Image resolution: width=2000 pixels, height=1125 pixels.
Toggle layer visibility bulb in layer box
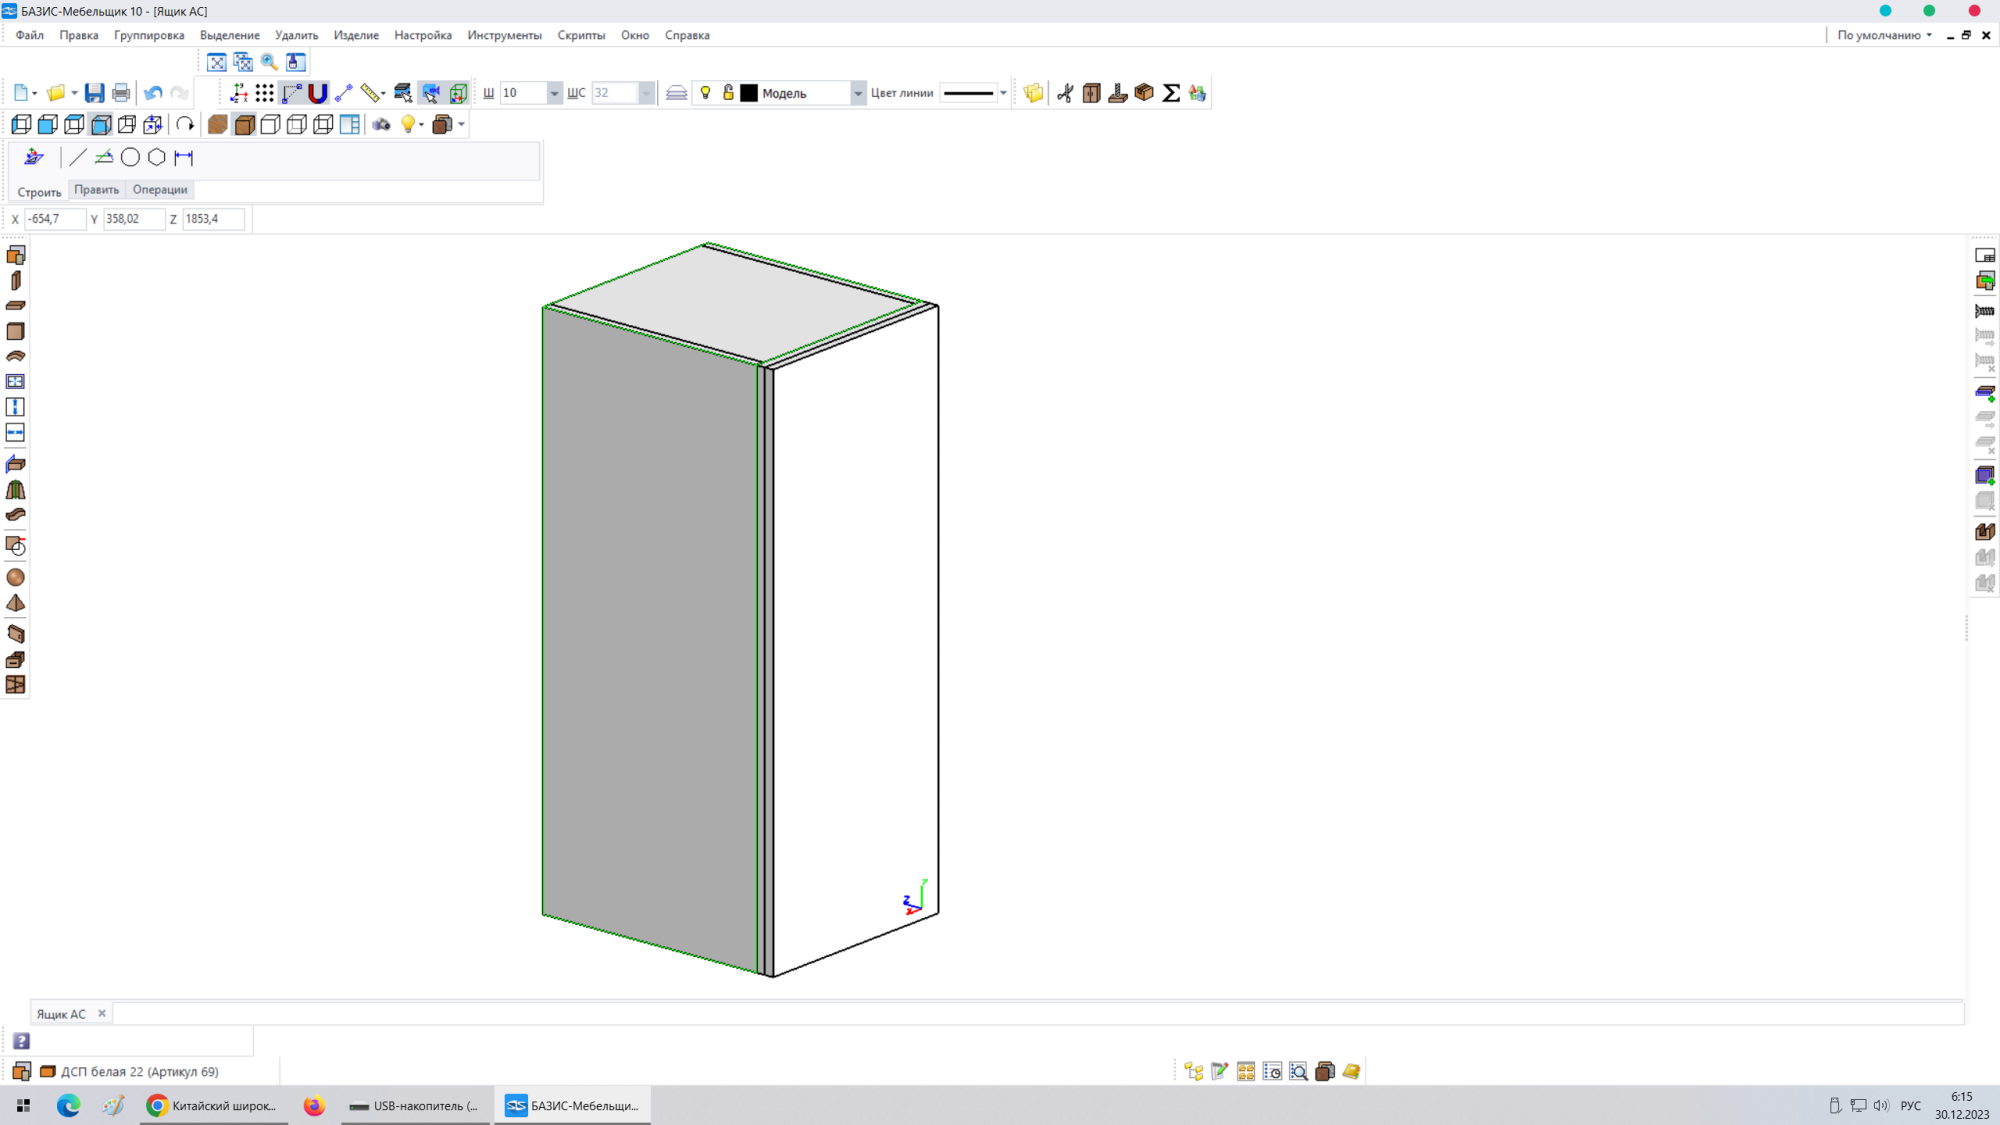(x=706, y=93)
